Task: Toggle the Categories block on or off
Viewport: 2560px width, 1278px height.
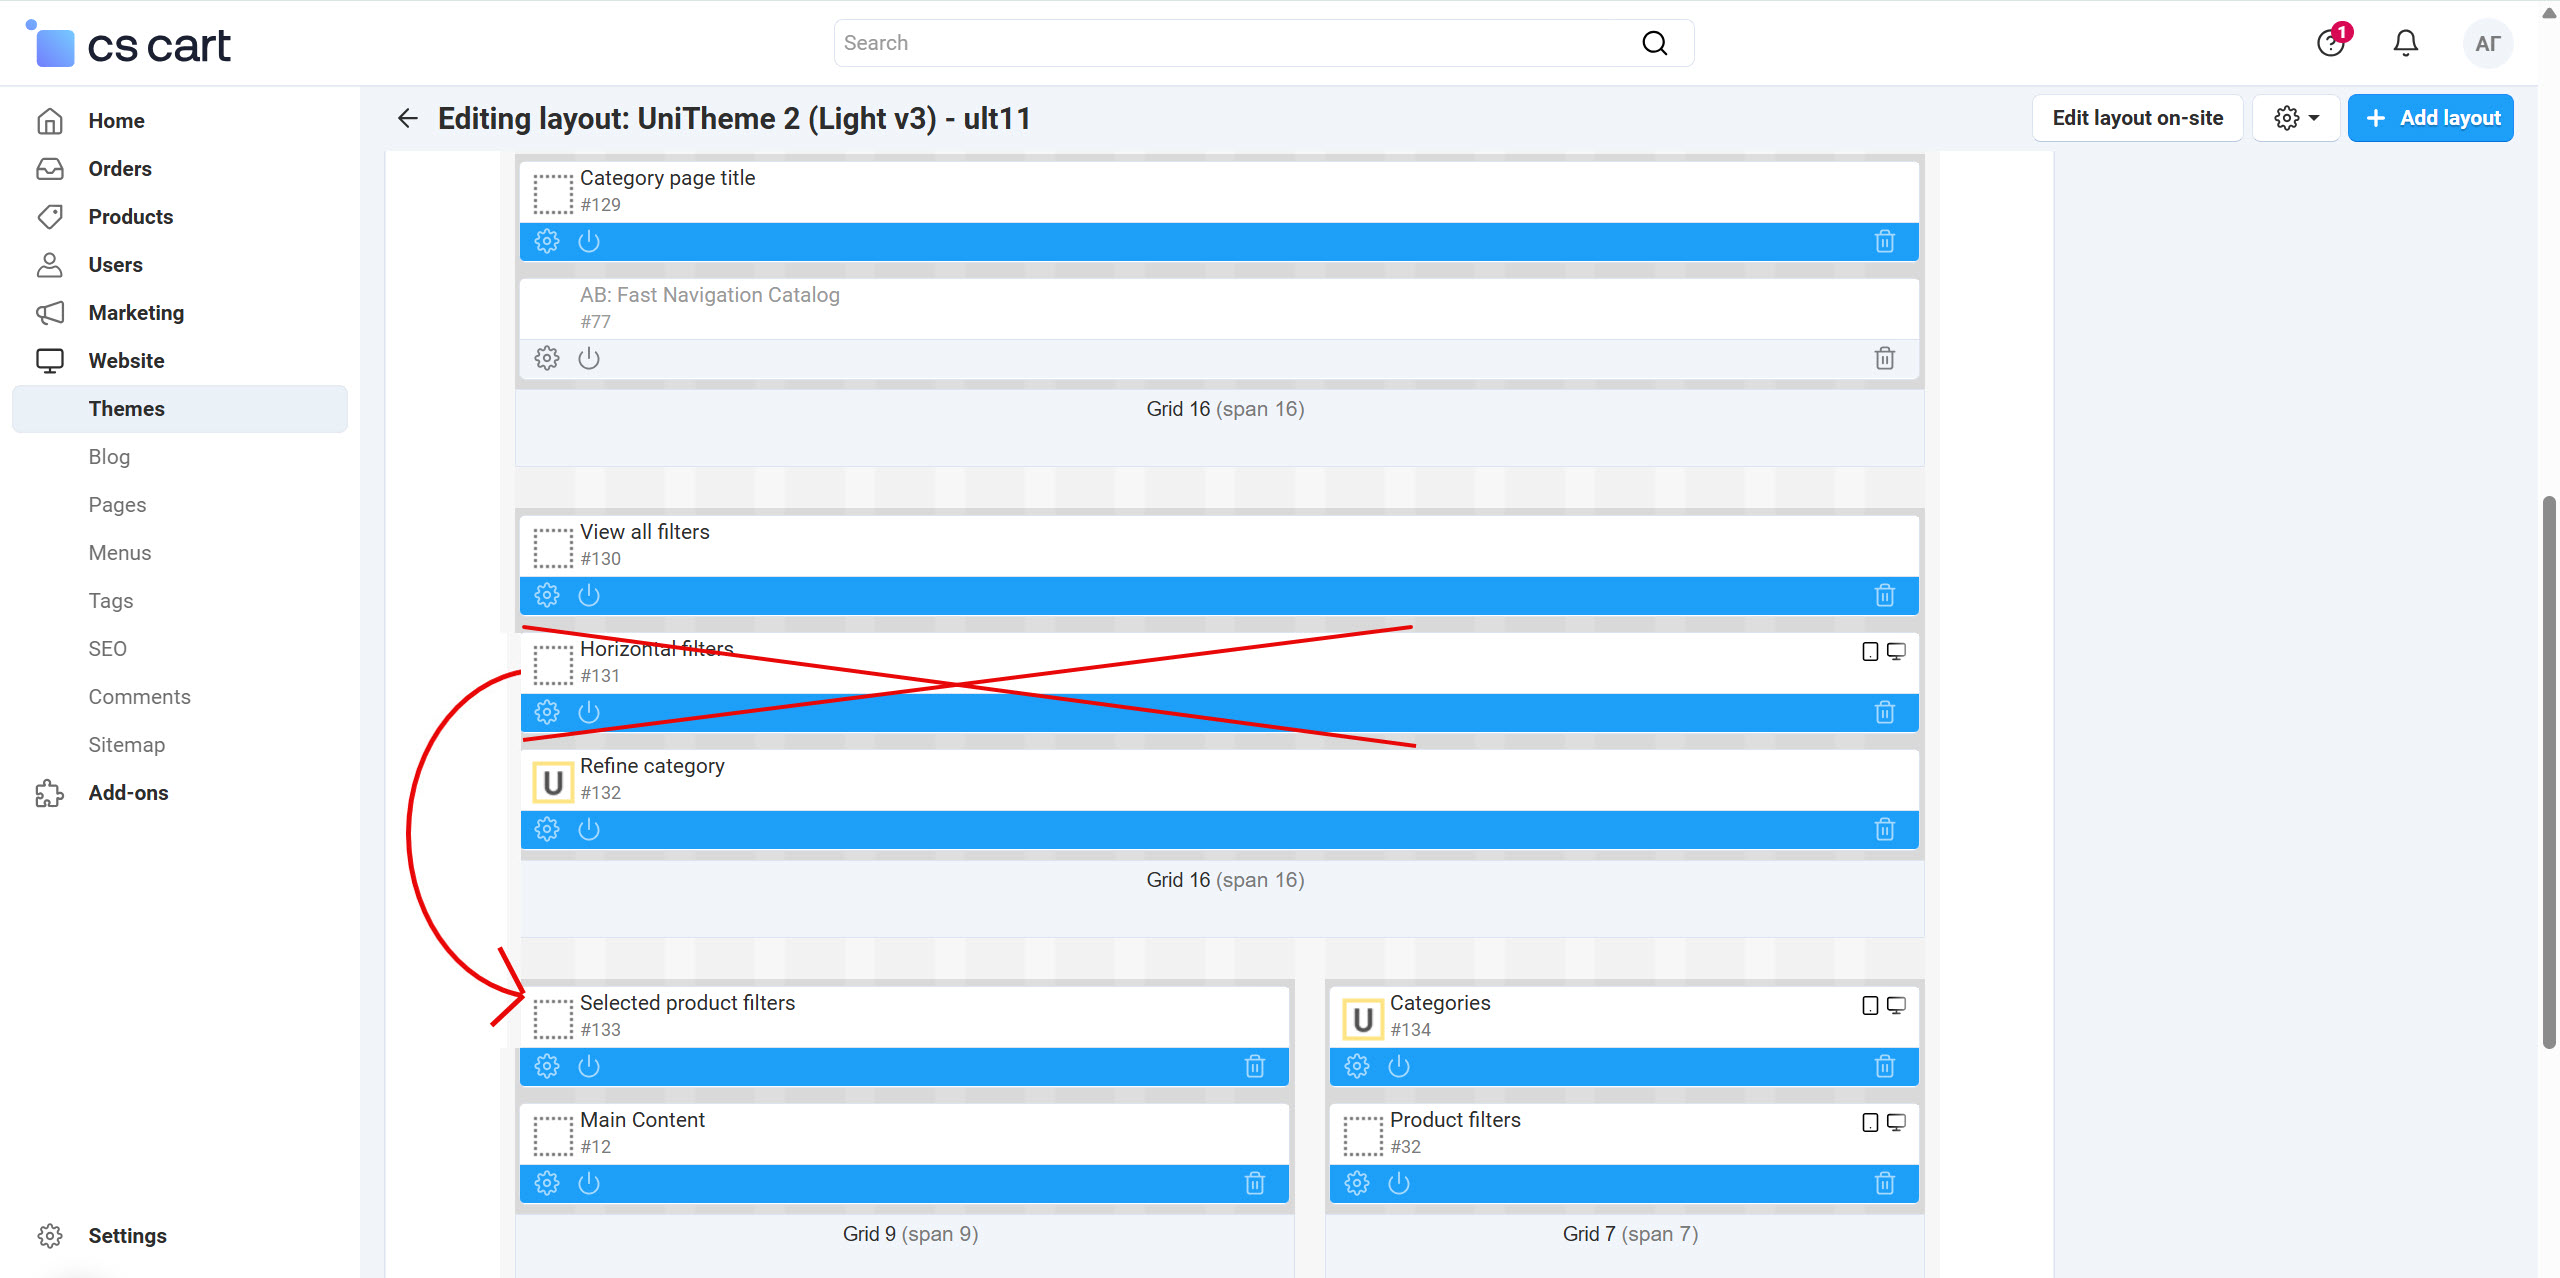Action: coord(1397,1066)
